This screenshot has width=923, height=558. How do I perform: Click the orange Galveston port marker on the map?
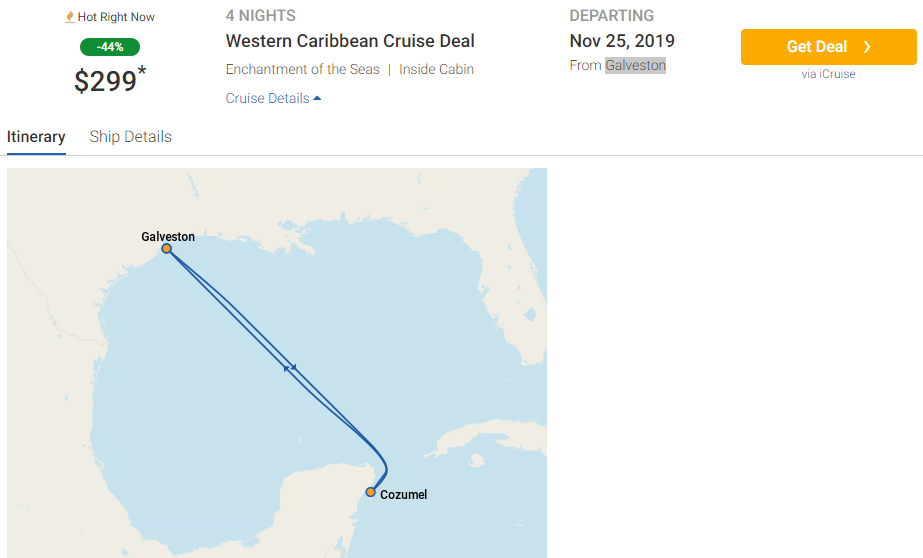167,249
